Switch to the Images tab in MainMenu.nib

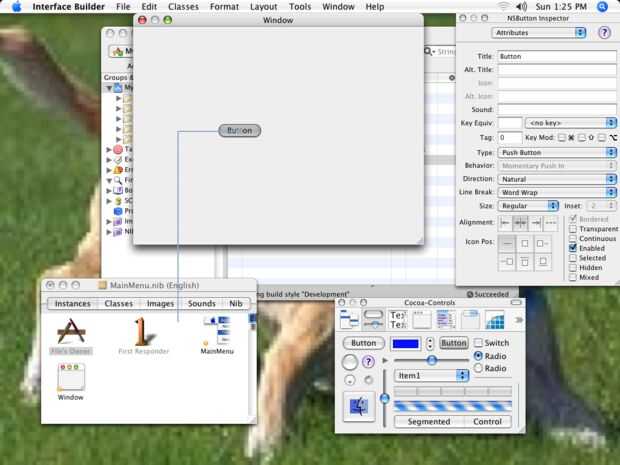[160, 303]
